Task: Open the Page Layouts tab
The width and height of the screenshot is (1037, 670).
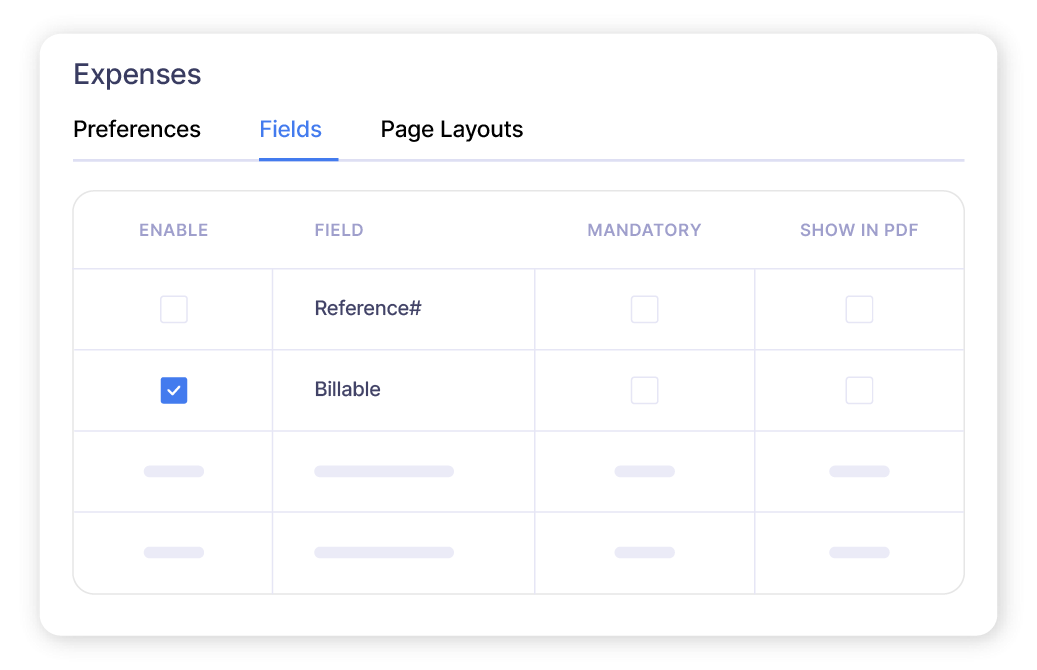Action: [451, 129]
